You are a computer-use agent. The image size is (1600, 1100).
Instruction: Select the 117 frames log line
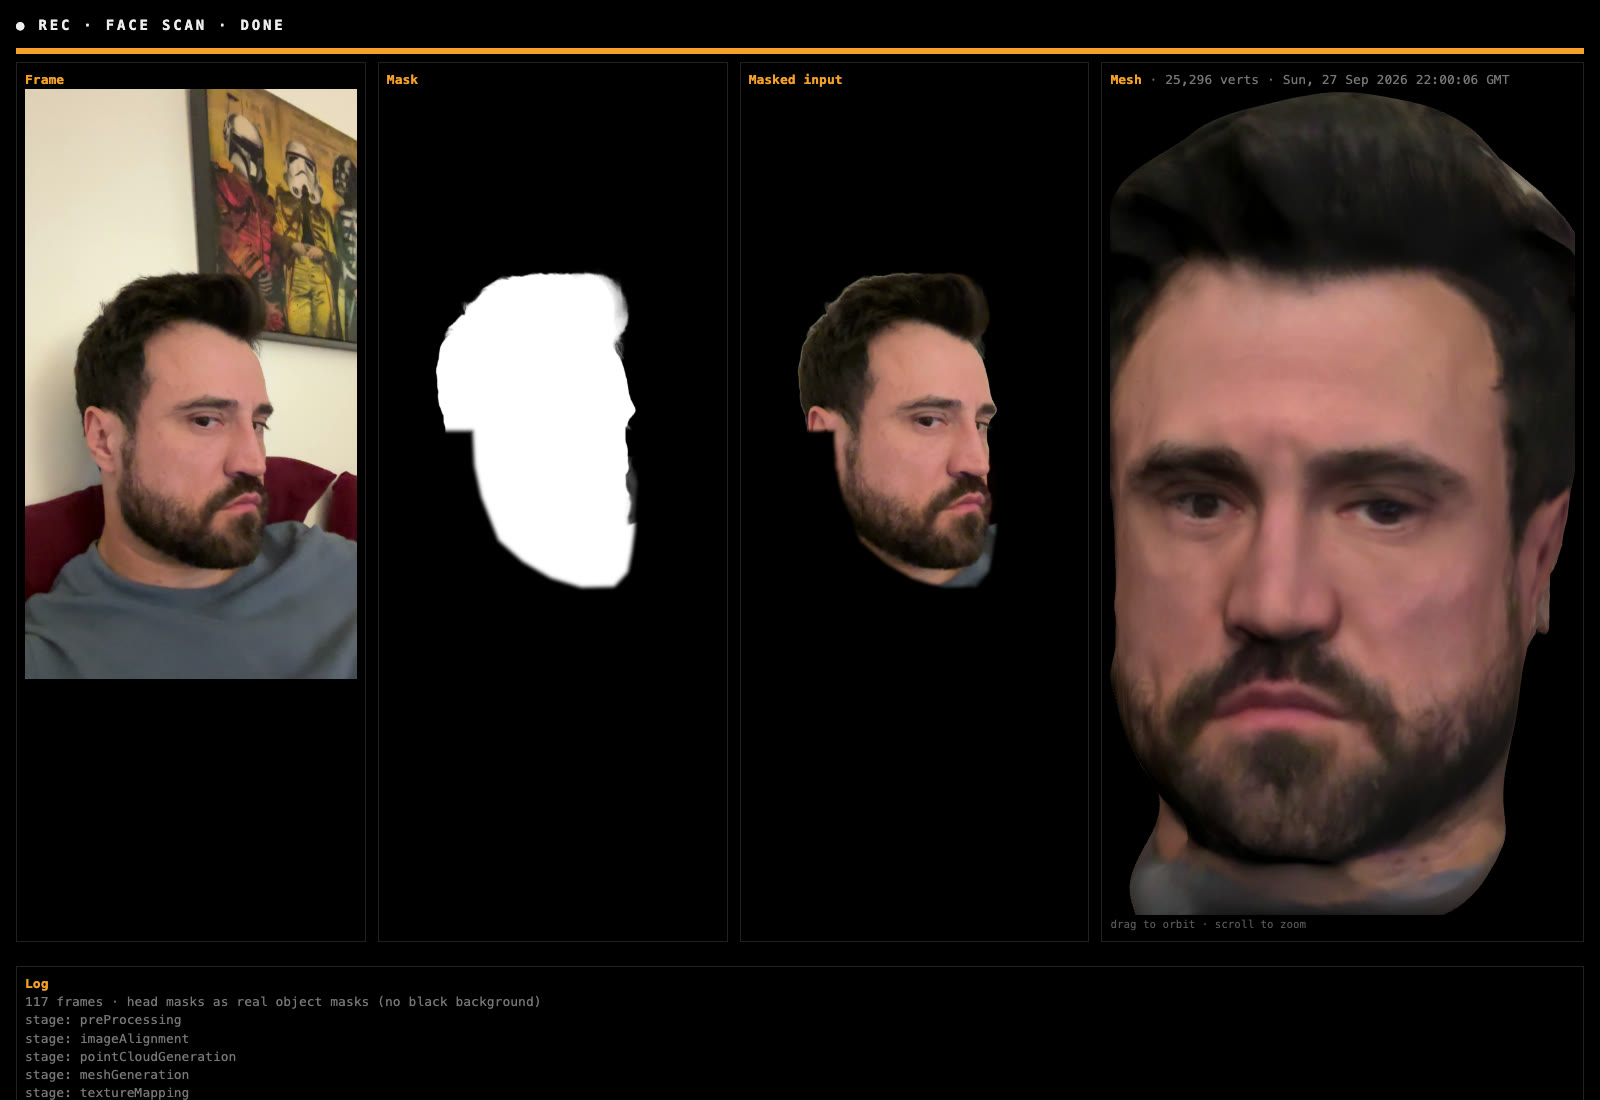click(283, 1002)
